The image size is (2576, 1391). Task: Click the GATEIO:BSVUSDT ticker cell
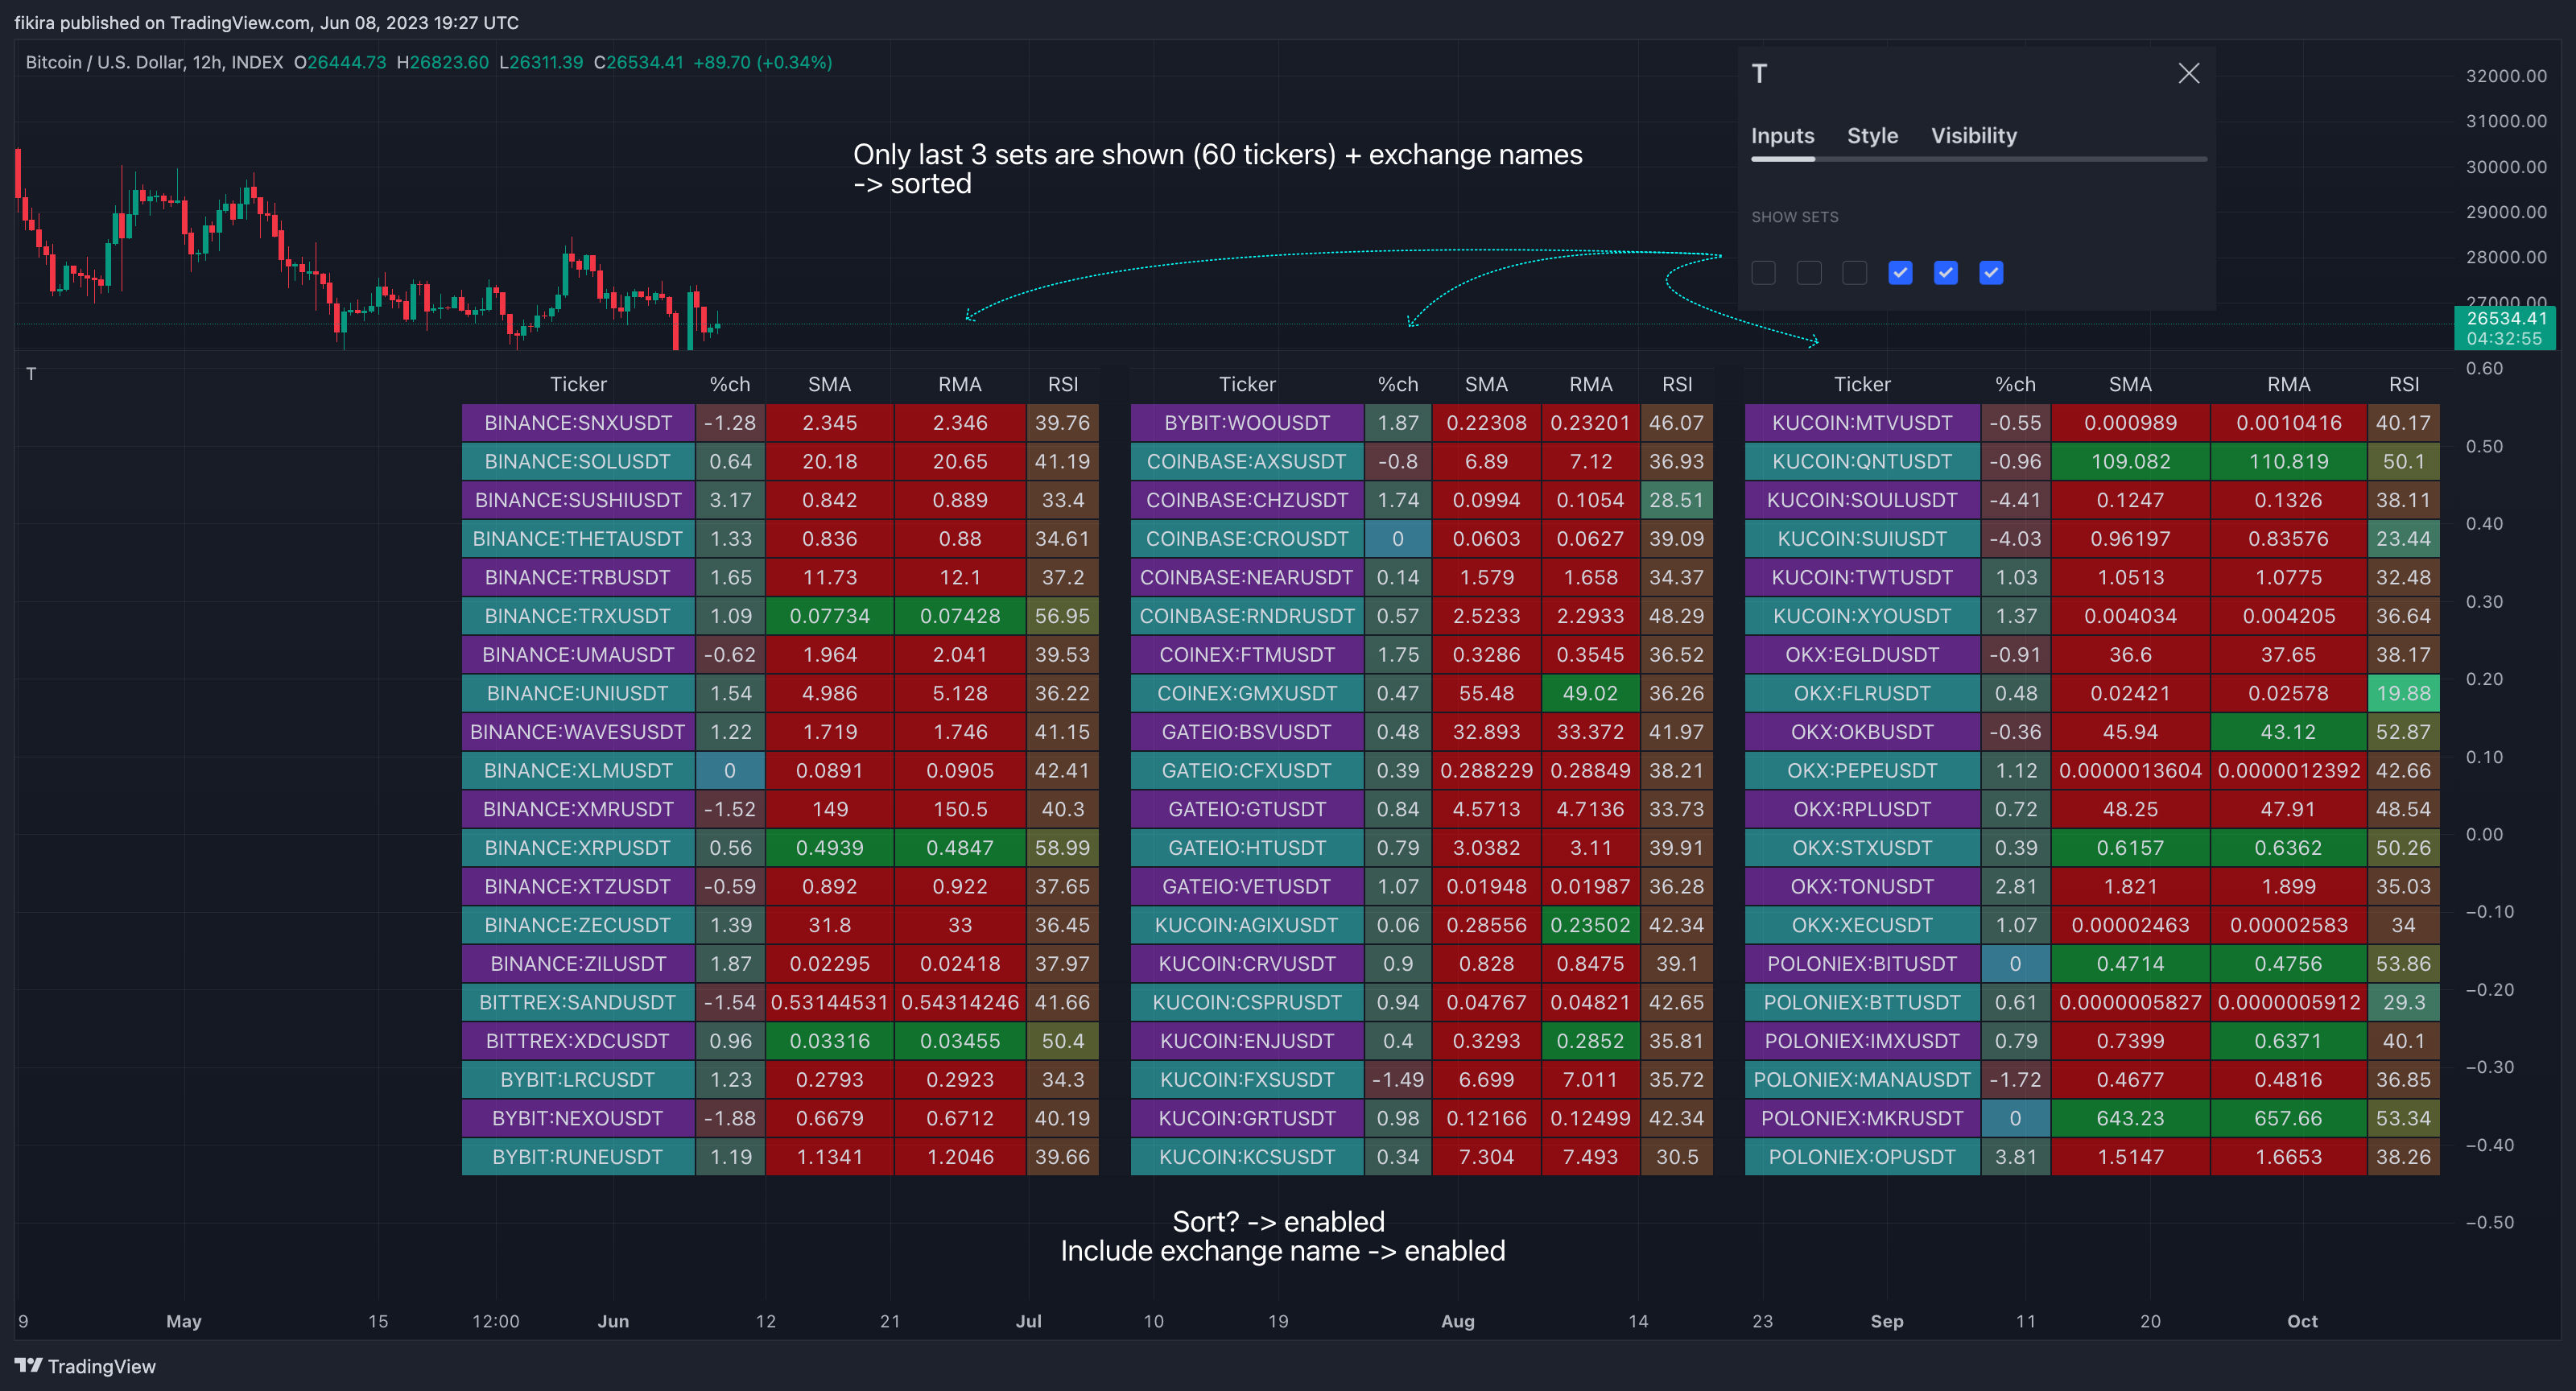pyautogui.click(x=1247, y=732)
